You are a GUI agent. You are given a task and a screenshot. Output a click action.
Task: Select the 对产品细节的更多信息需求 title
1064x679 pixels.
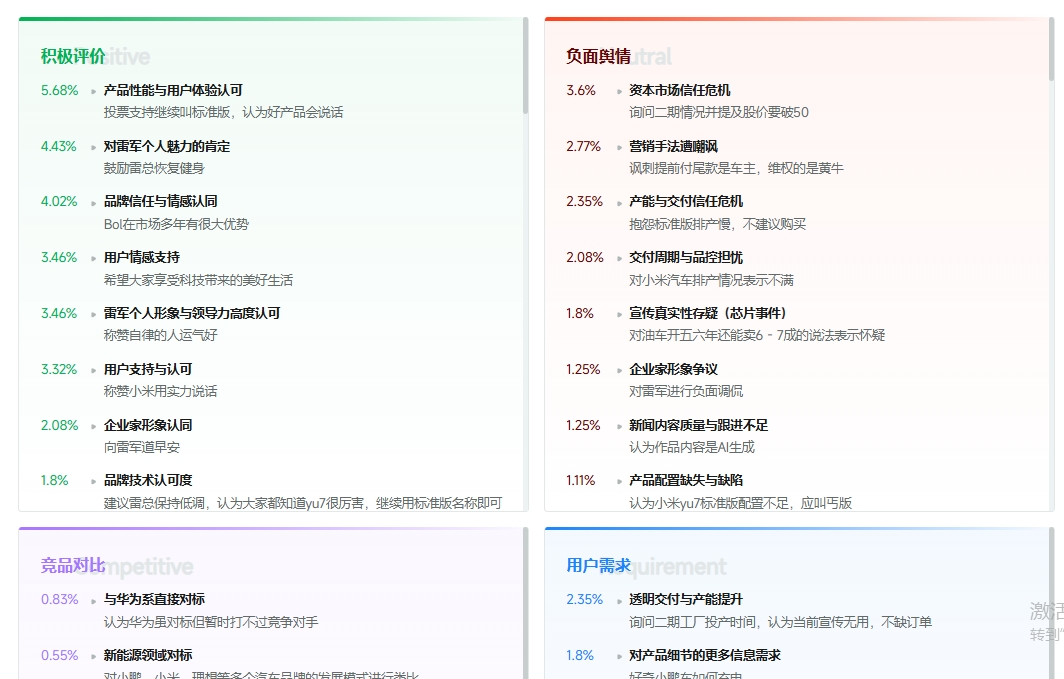tap(705, 655)
